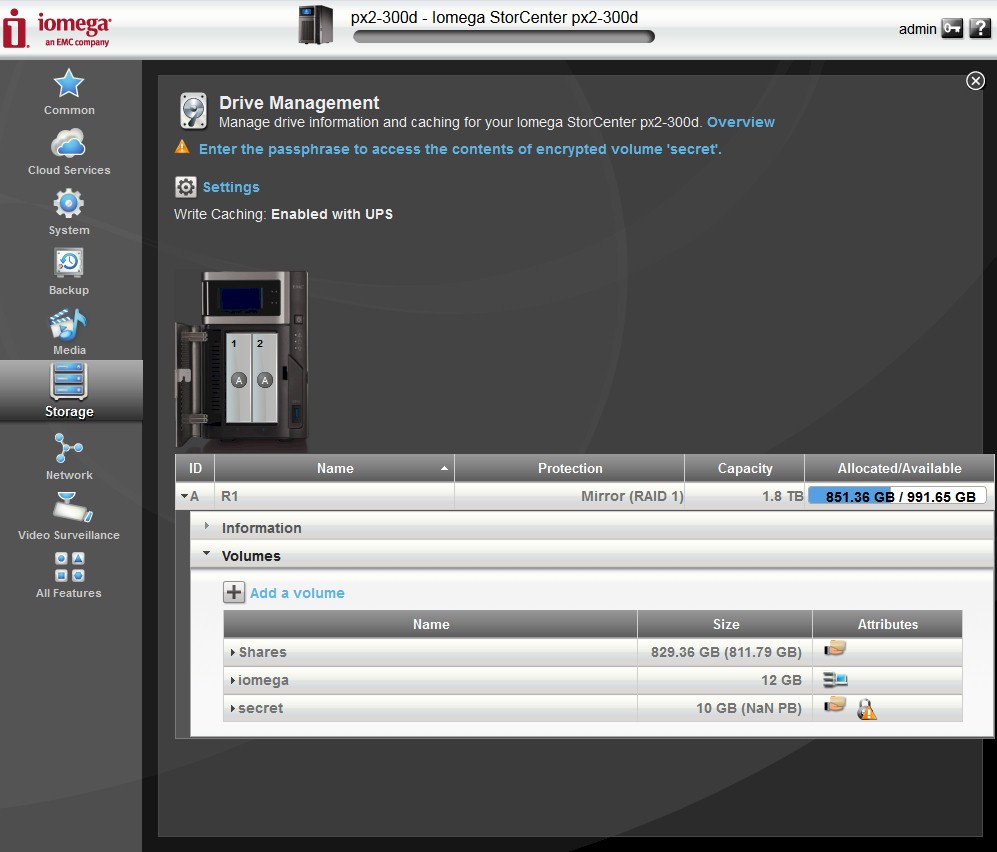
Task: Close the Drive Management panel
Action: 975,81
